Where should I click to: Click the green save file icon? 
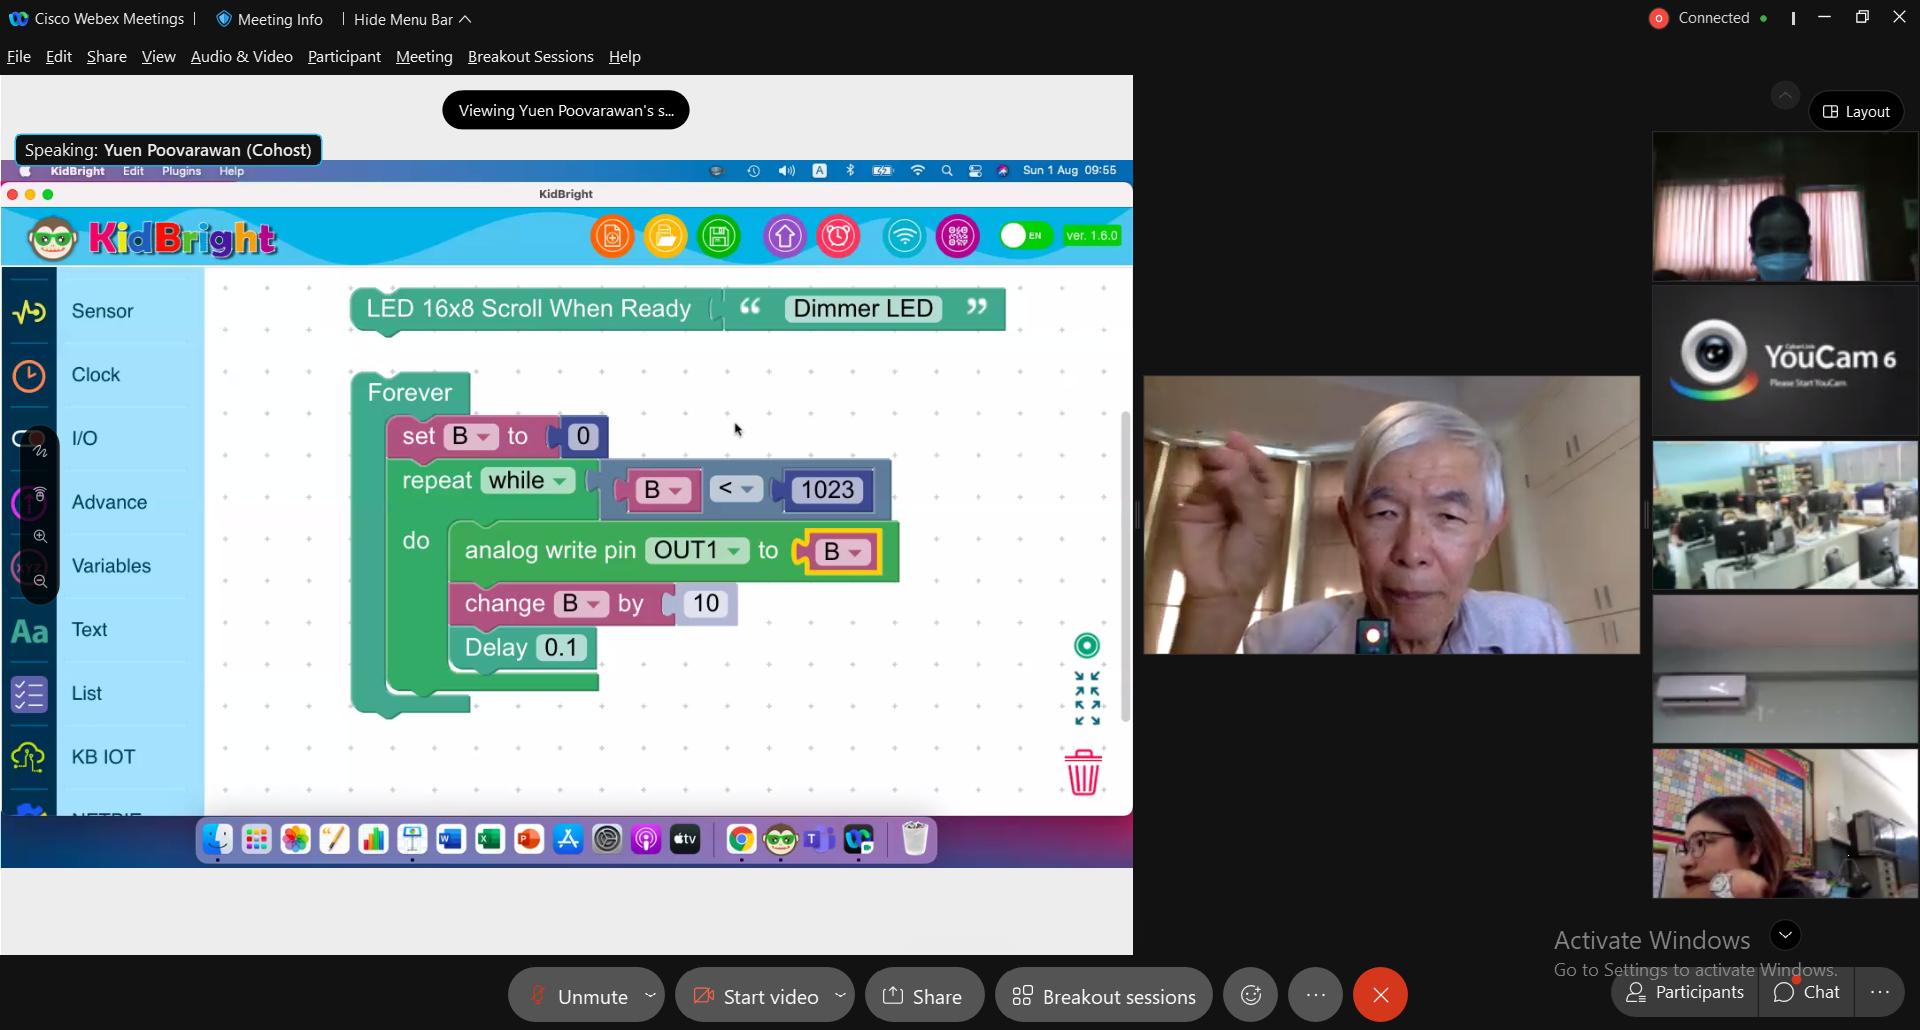pos(718,237)
